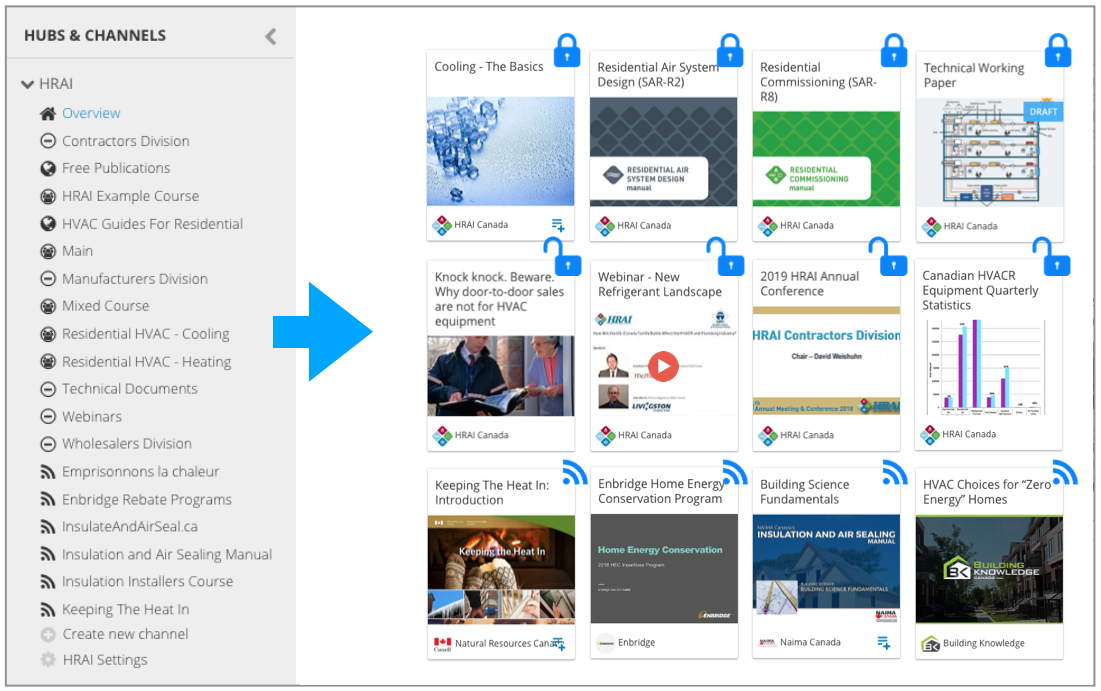Click Building Knowledge publisher name
1101x691 pixels.
click(x=984, y=643)
